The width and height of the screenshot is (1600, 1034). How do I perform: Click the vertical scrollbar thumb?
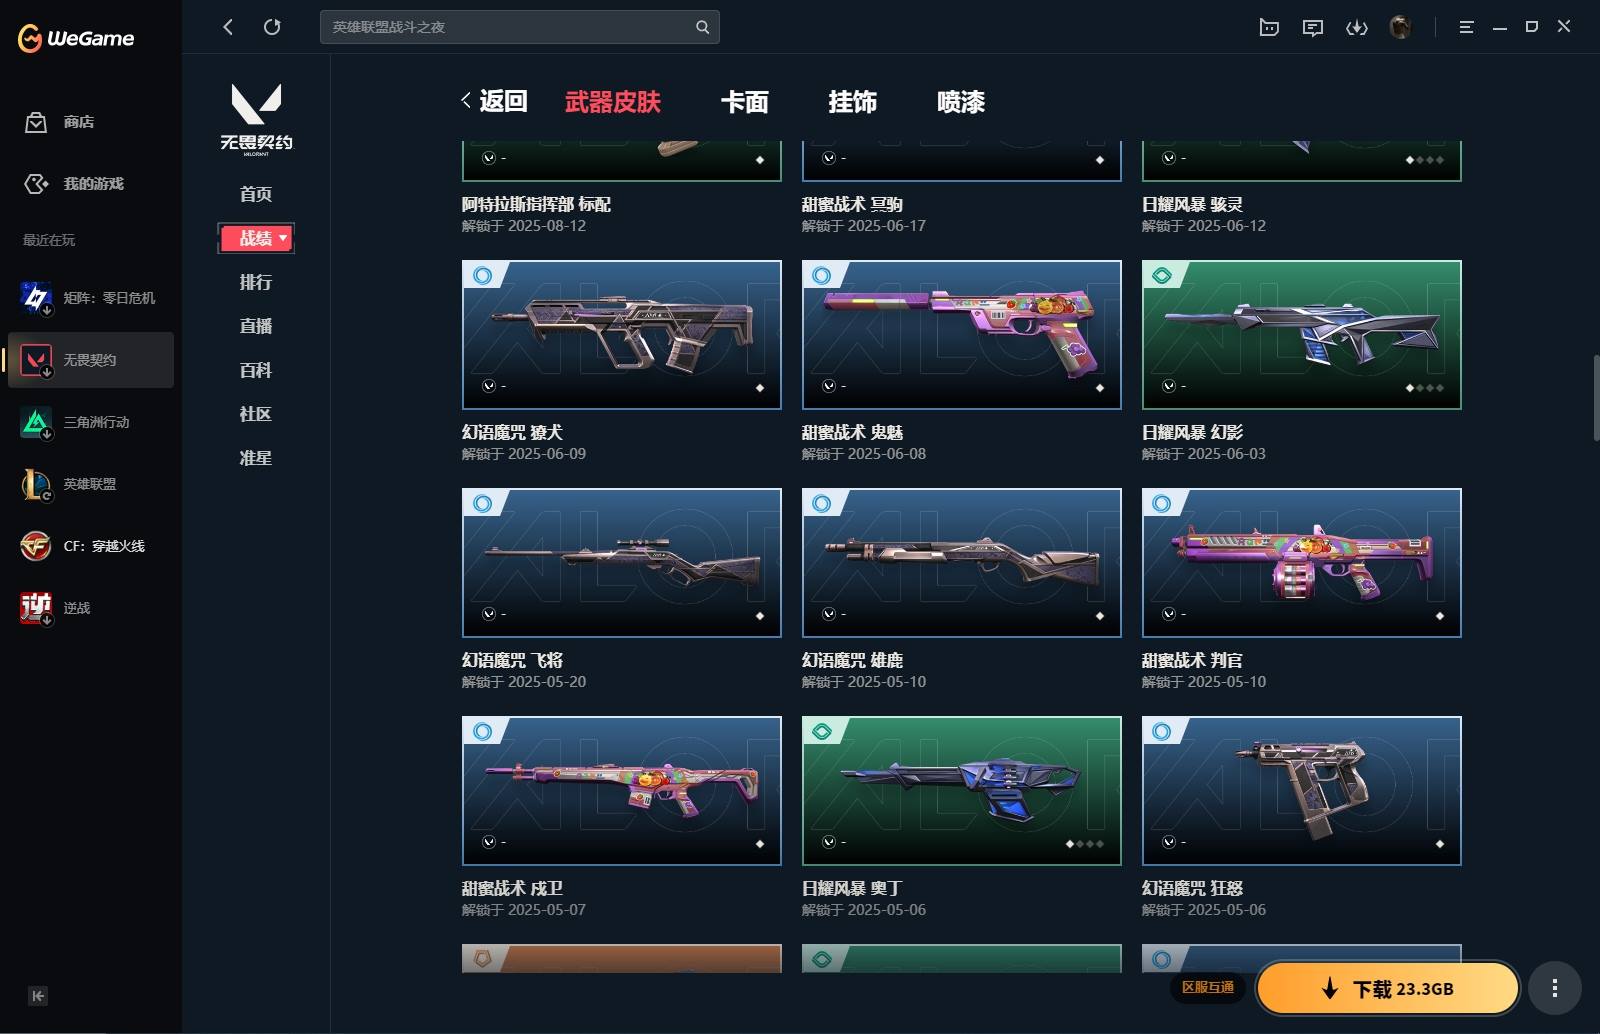pos(1596,398)
